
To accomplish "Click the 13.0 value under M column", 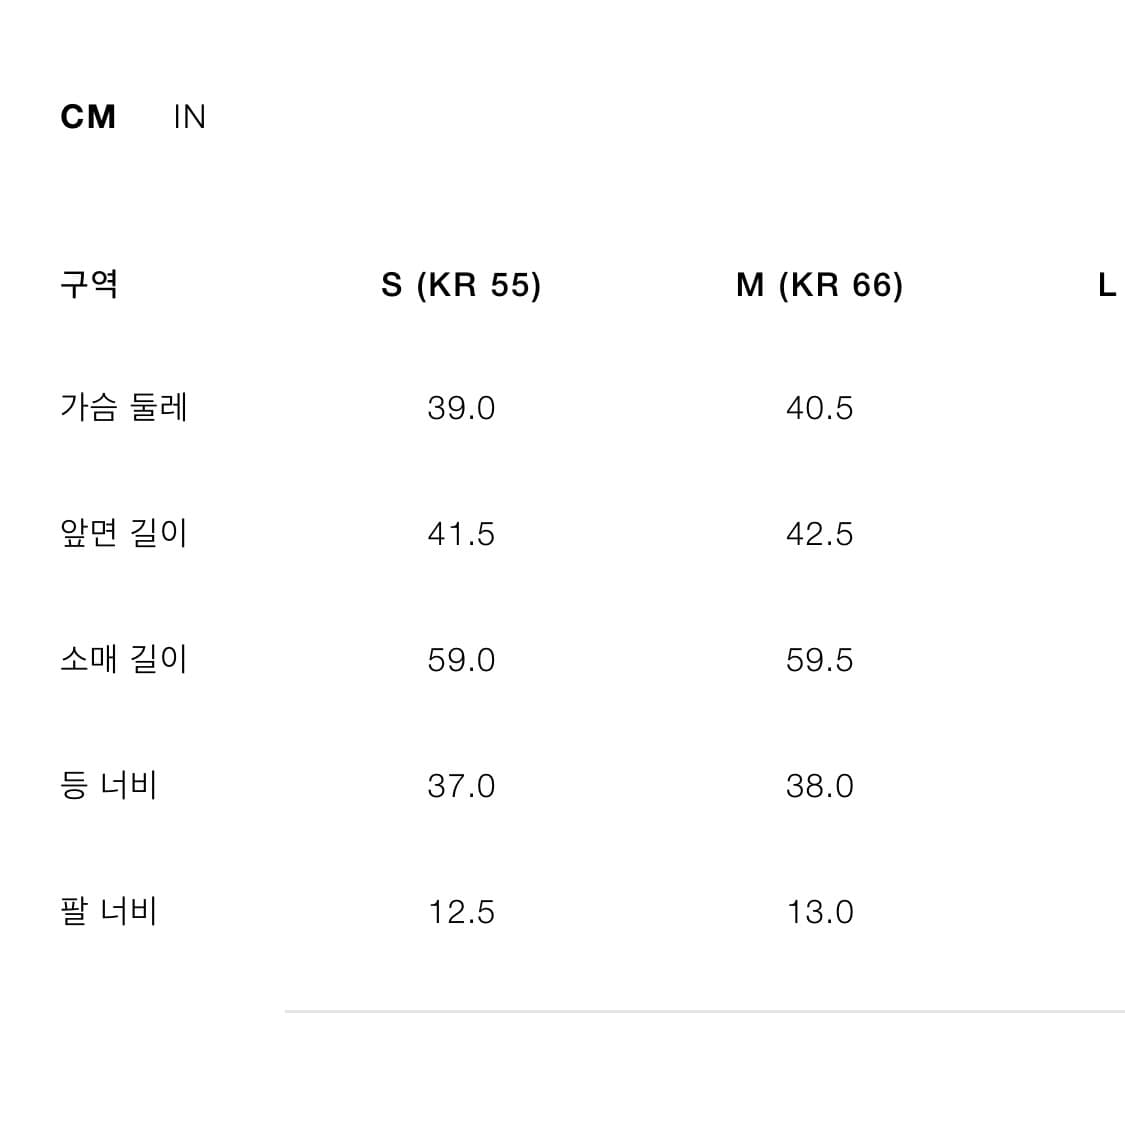I will click(x=819, y=911).
